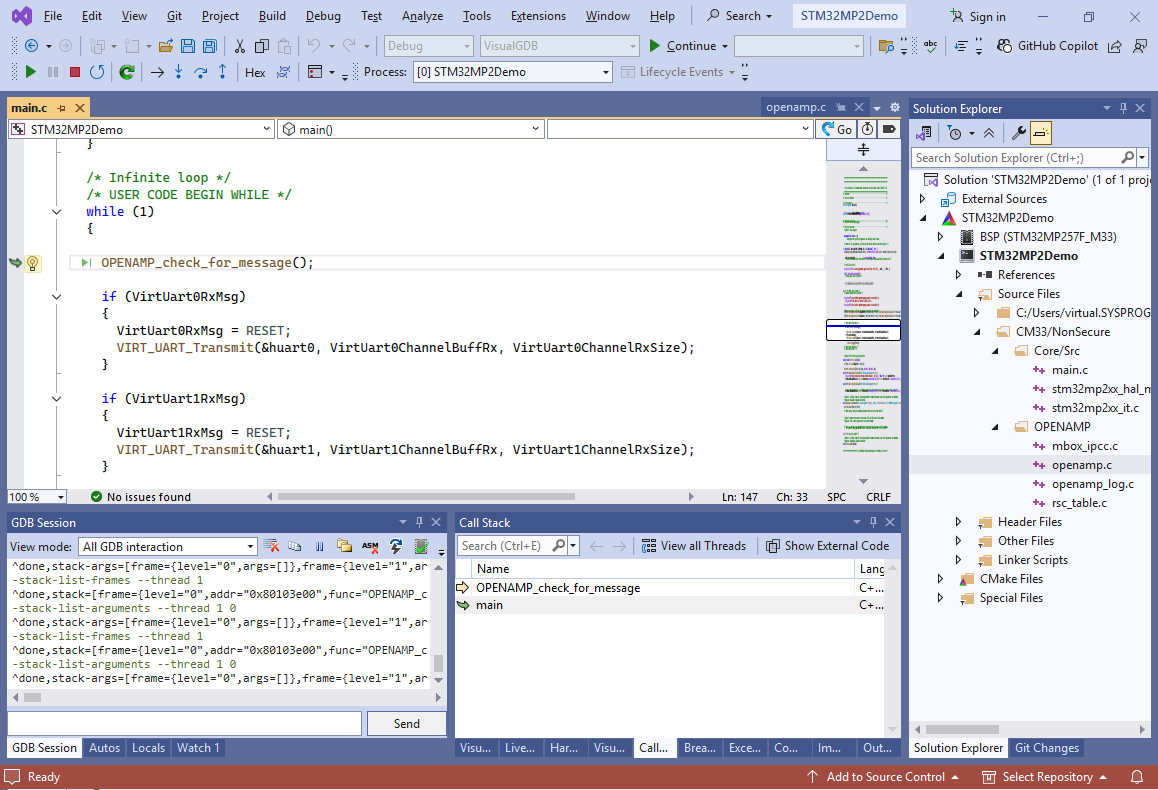Switch views icon in Solution Explorer
This screenshot has width=1158, height=790.
(924, 133)
